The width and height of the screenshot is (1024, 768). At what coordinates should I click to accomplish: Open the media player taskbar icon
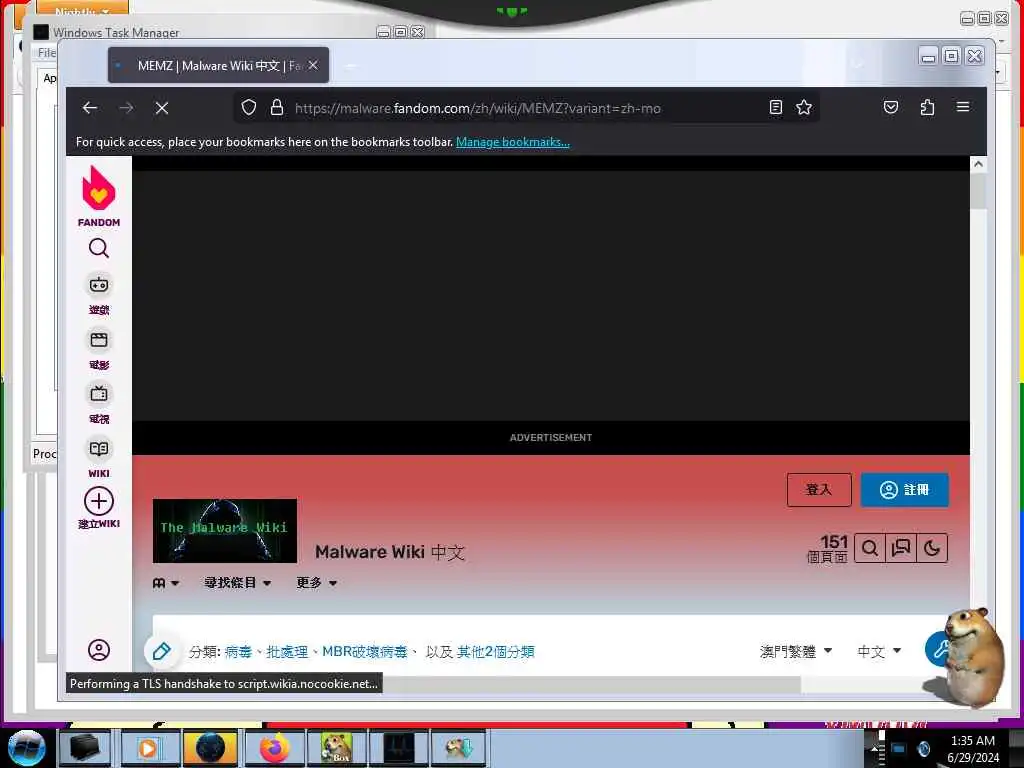coord(150,748)
